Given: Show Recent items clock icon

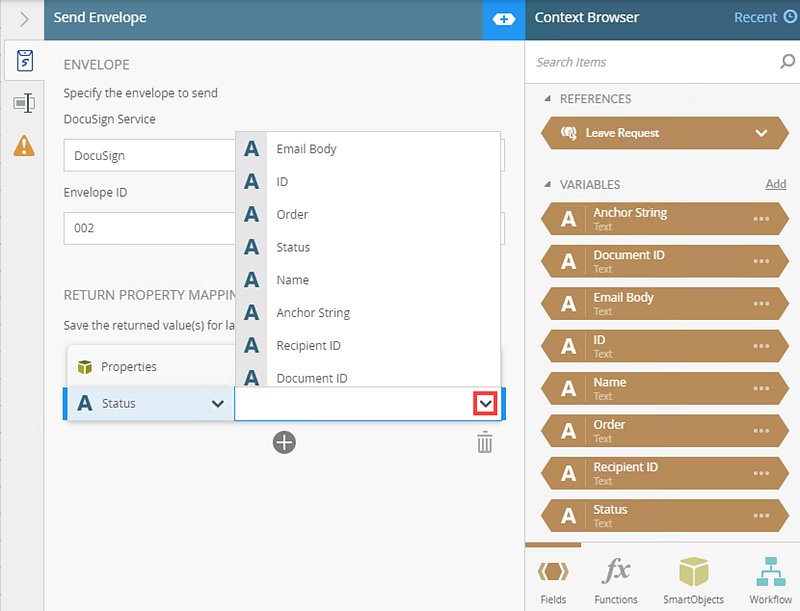Looking at the screenshot, I should [x=790, y=17].
